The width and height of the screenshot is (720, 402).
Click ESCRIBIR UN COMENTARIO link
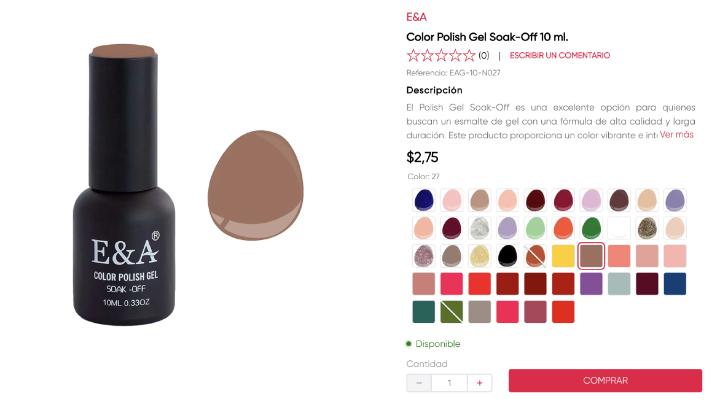click(x=559, y=55)
